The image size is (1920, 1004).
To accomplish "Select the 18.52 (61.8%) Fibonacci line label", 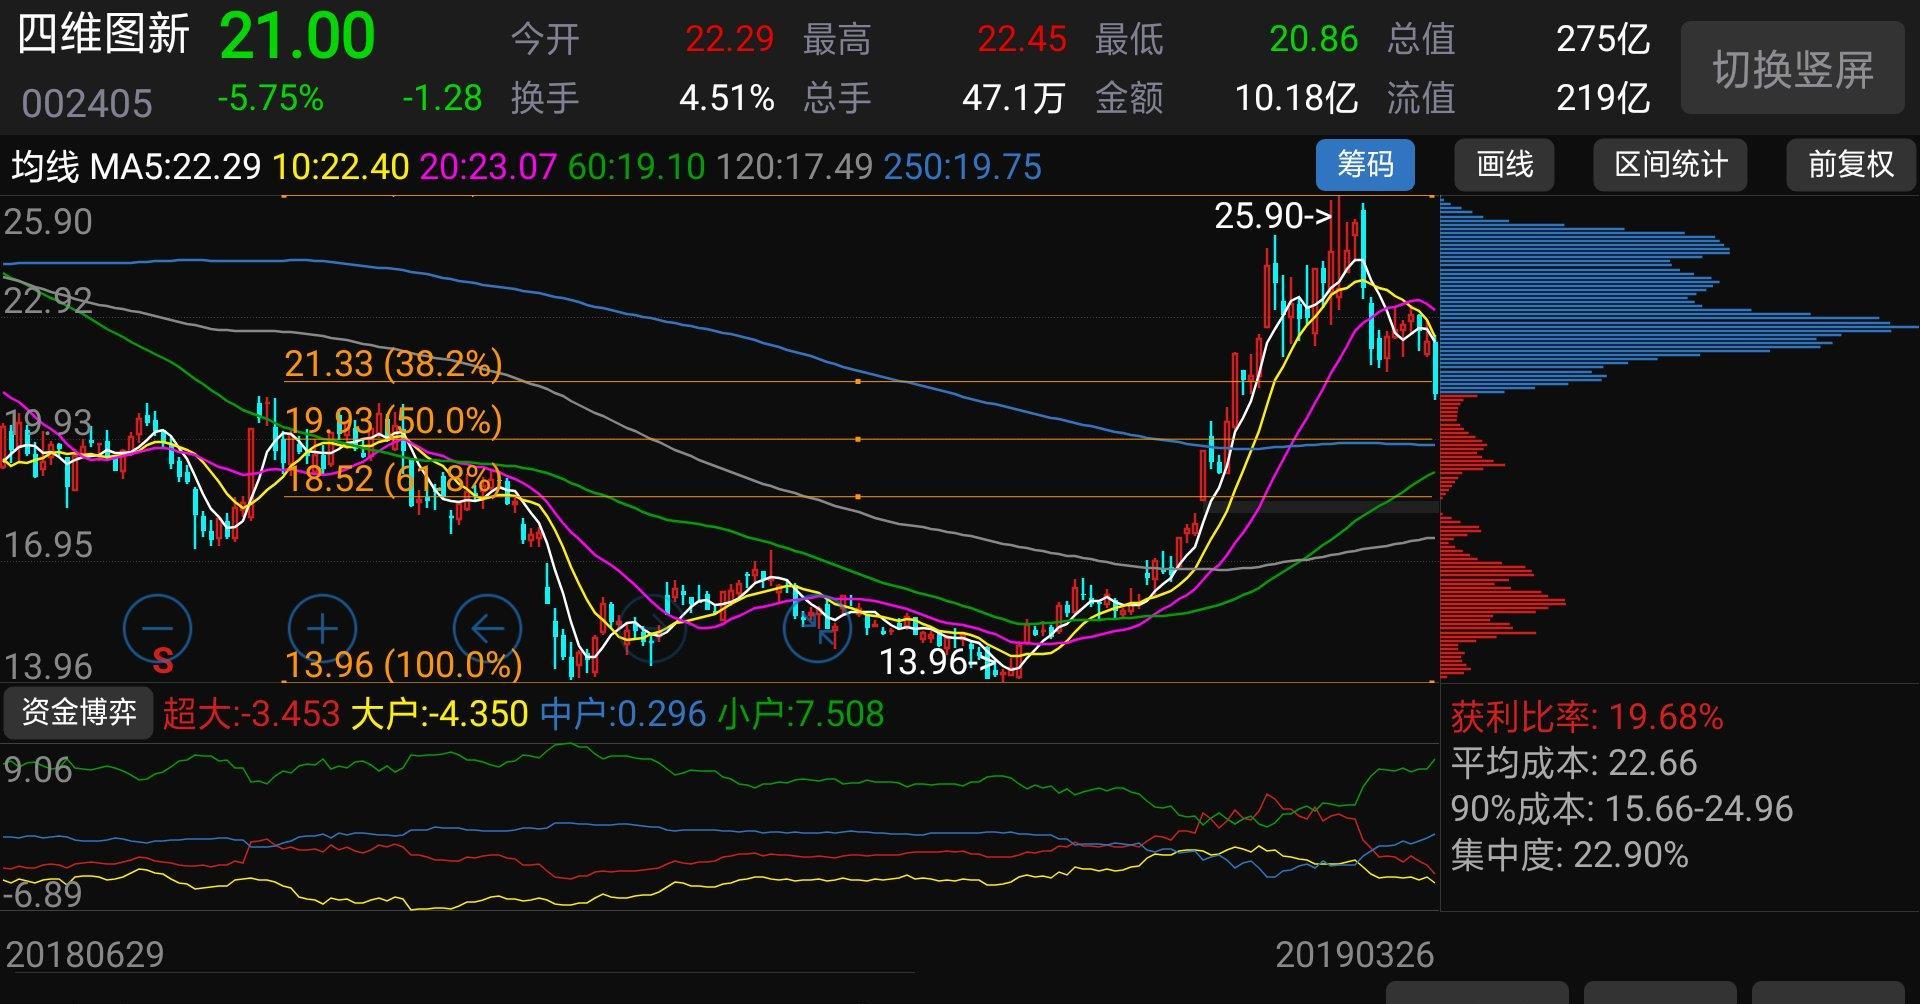I will tap(393, 478).
